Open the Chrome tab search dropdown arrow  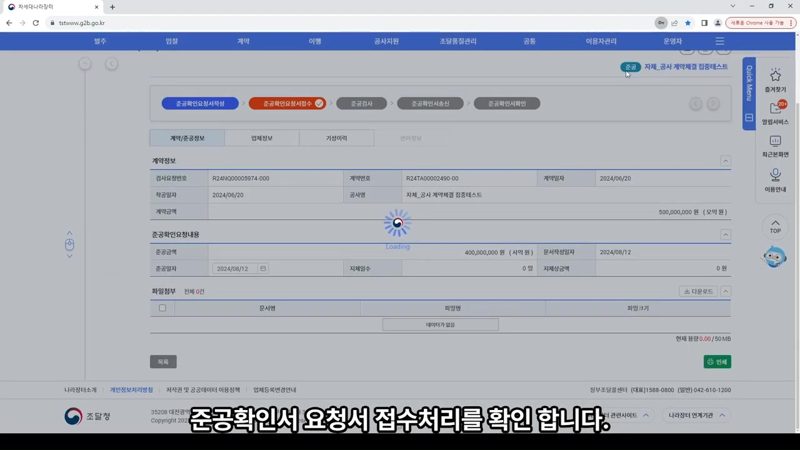tap(733, 6)
